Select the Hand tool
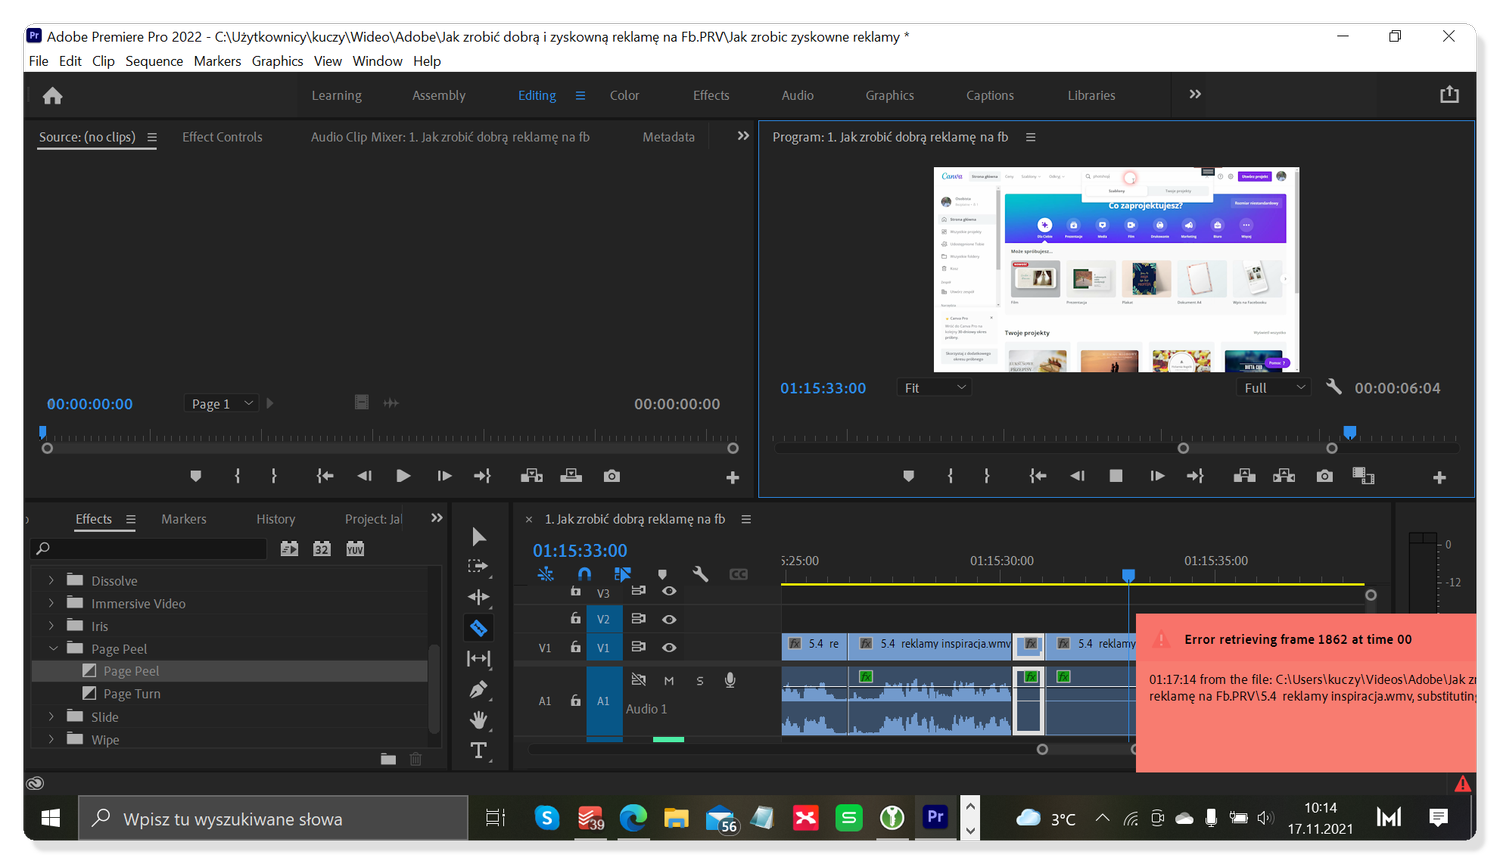 pos(479,719)
